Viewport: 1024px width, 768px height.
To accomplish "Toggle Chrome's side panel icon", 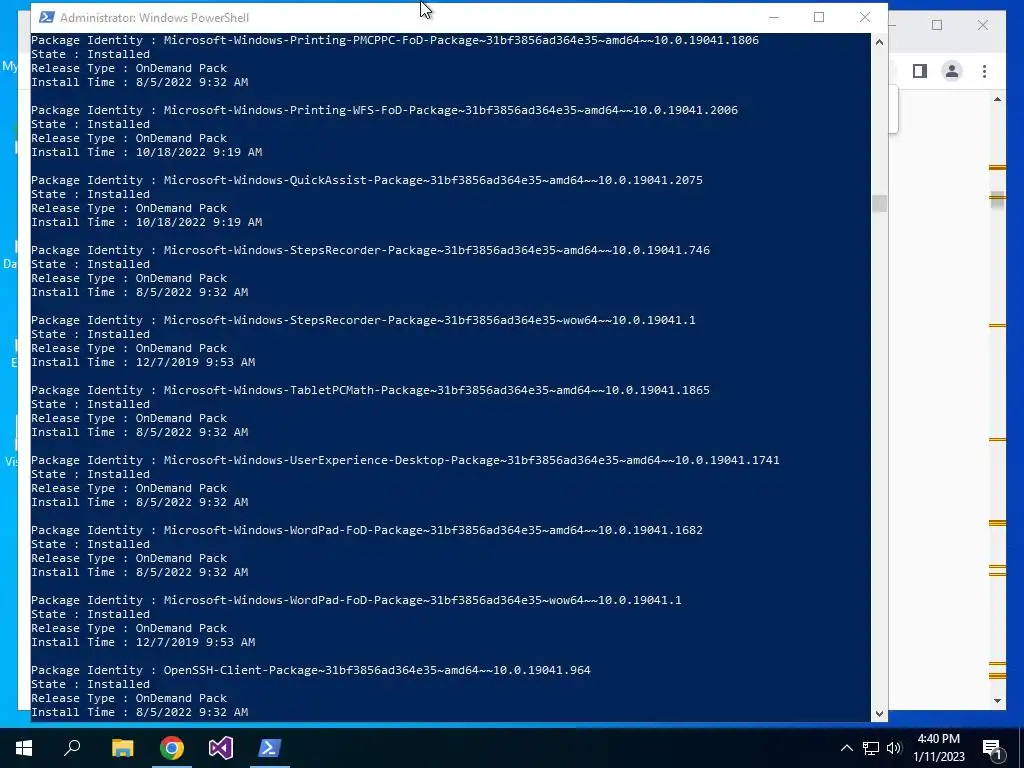I will coord(920,71).
